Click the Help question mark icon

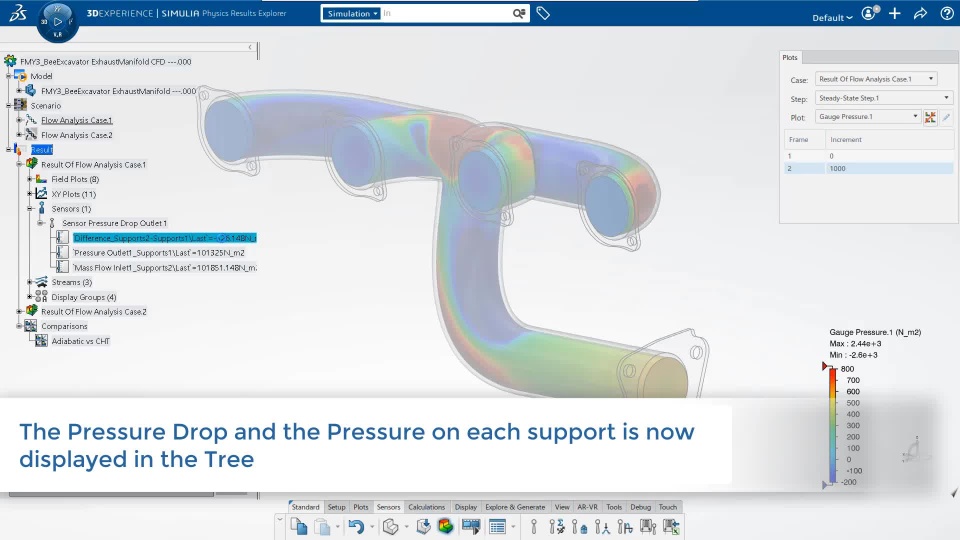(x=947, y=13)
